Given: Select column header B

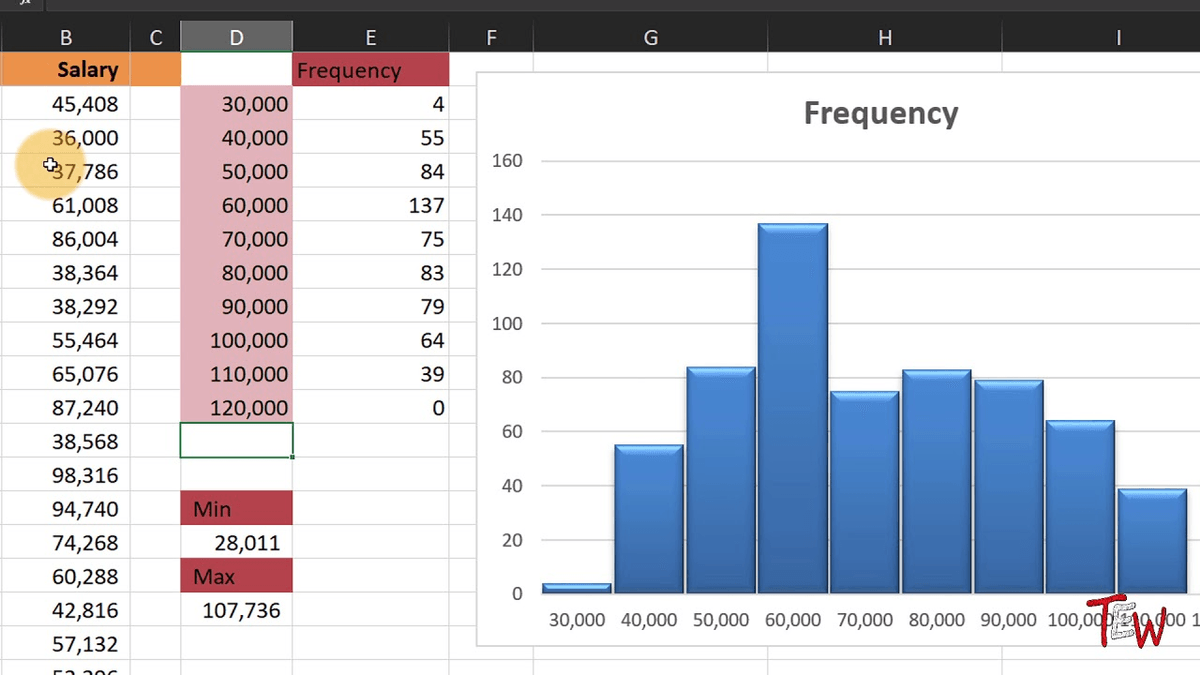Looking at the screenshot, I should [65, 37].
